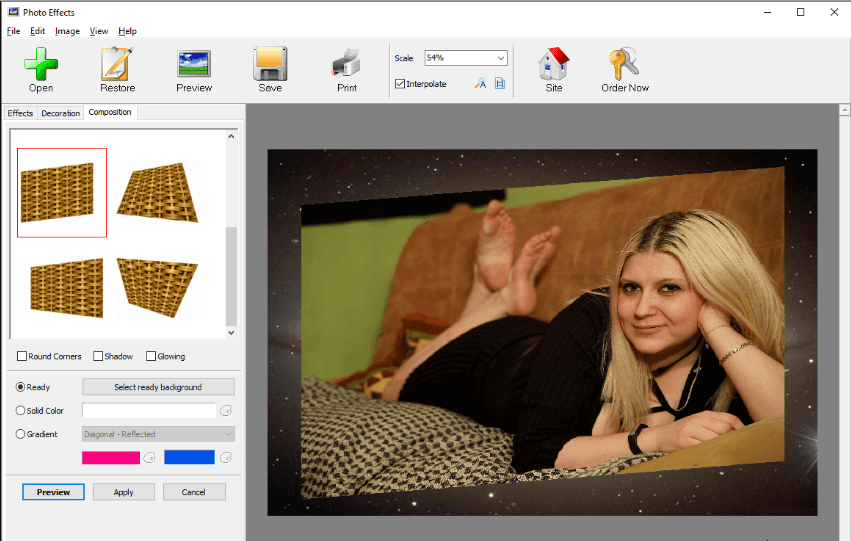The height and width of the screenshot is (541, 851).
Task: Click the Open toolbar icon
Action: (41, 64)
